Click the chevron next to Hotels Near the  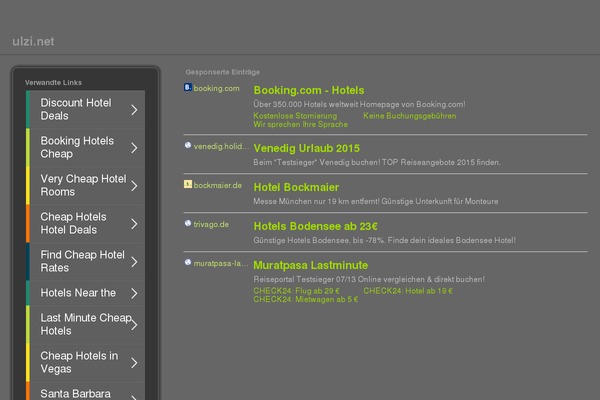[134, 294]
